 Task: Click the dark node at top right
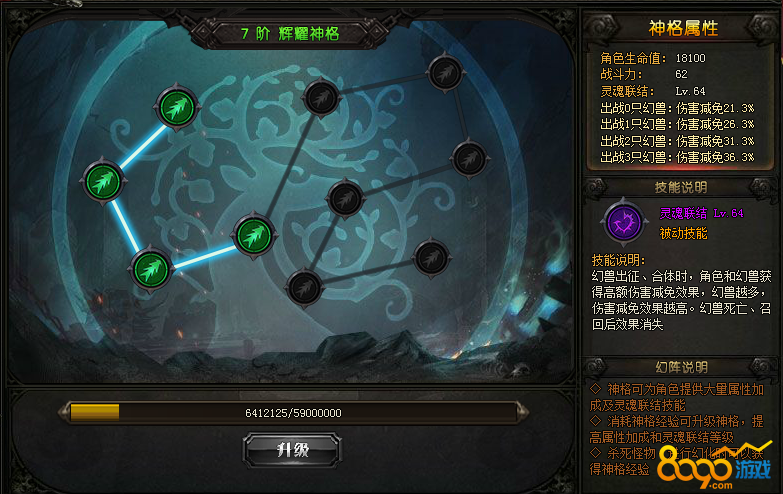pos(445,73)
